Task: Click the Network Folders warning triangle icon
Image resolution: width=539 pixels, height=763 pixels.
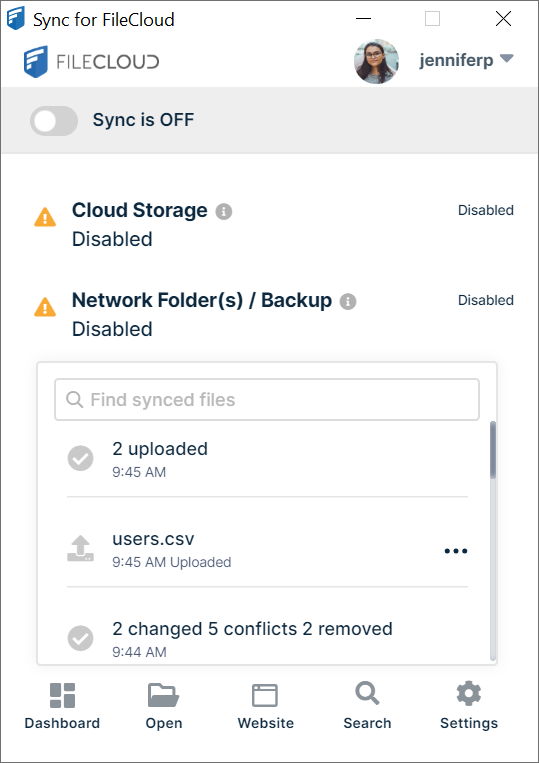Action: (x=45, y=307)
